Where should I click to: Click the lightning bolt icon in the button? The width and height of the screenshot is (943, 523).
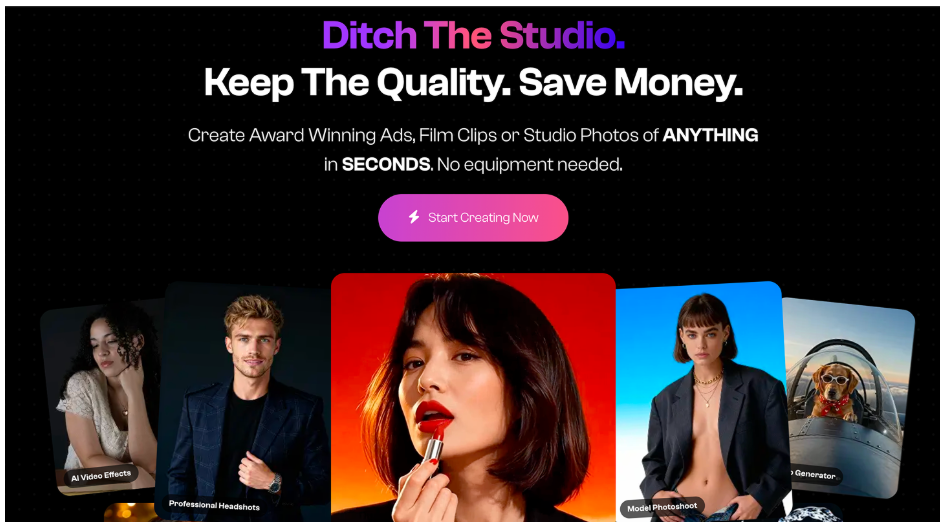414,217
